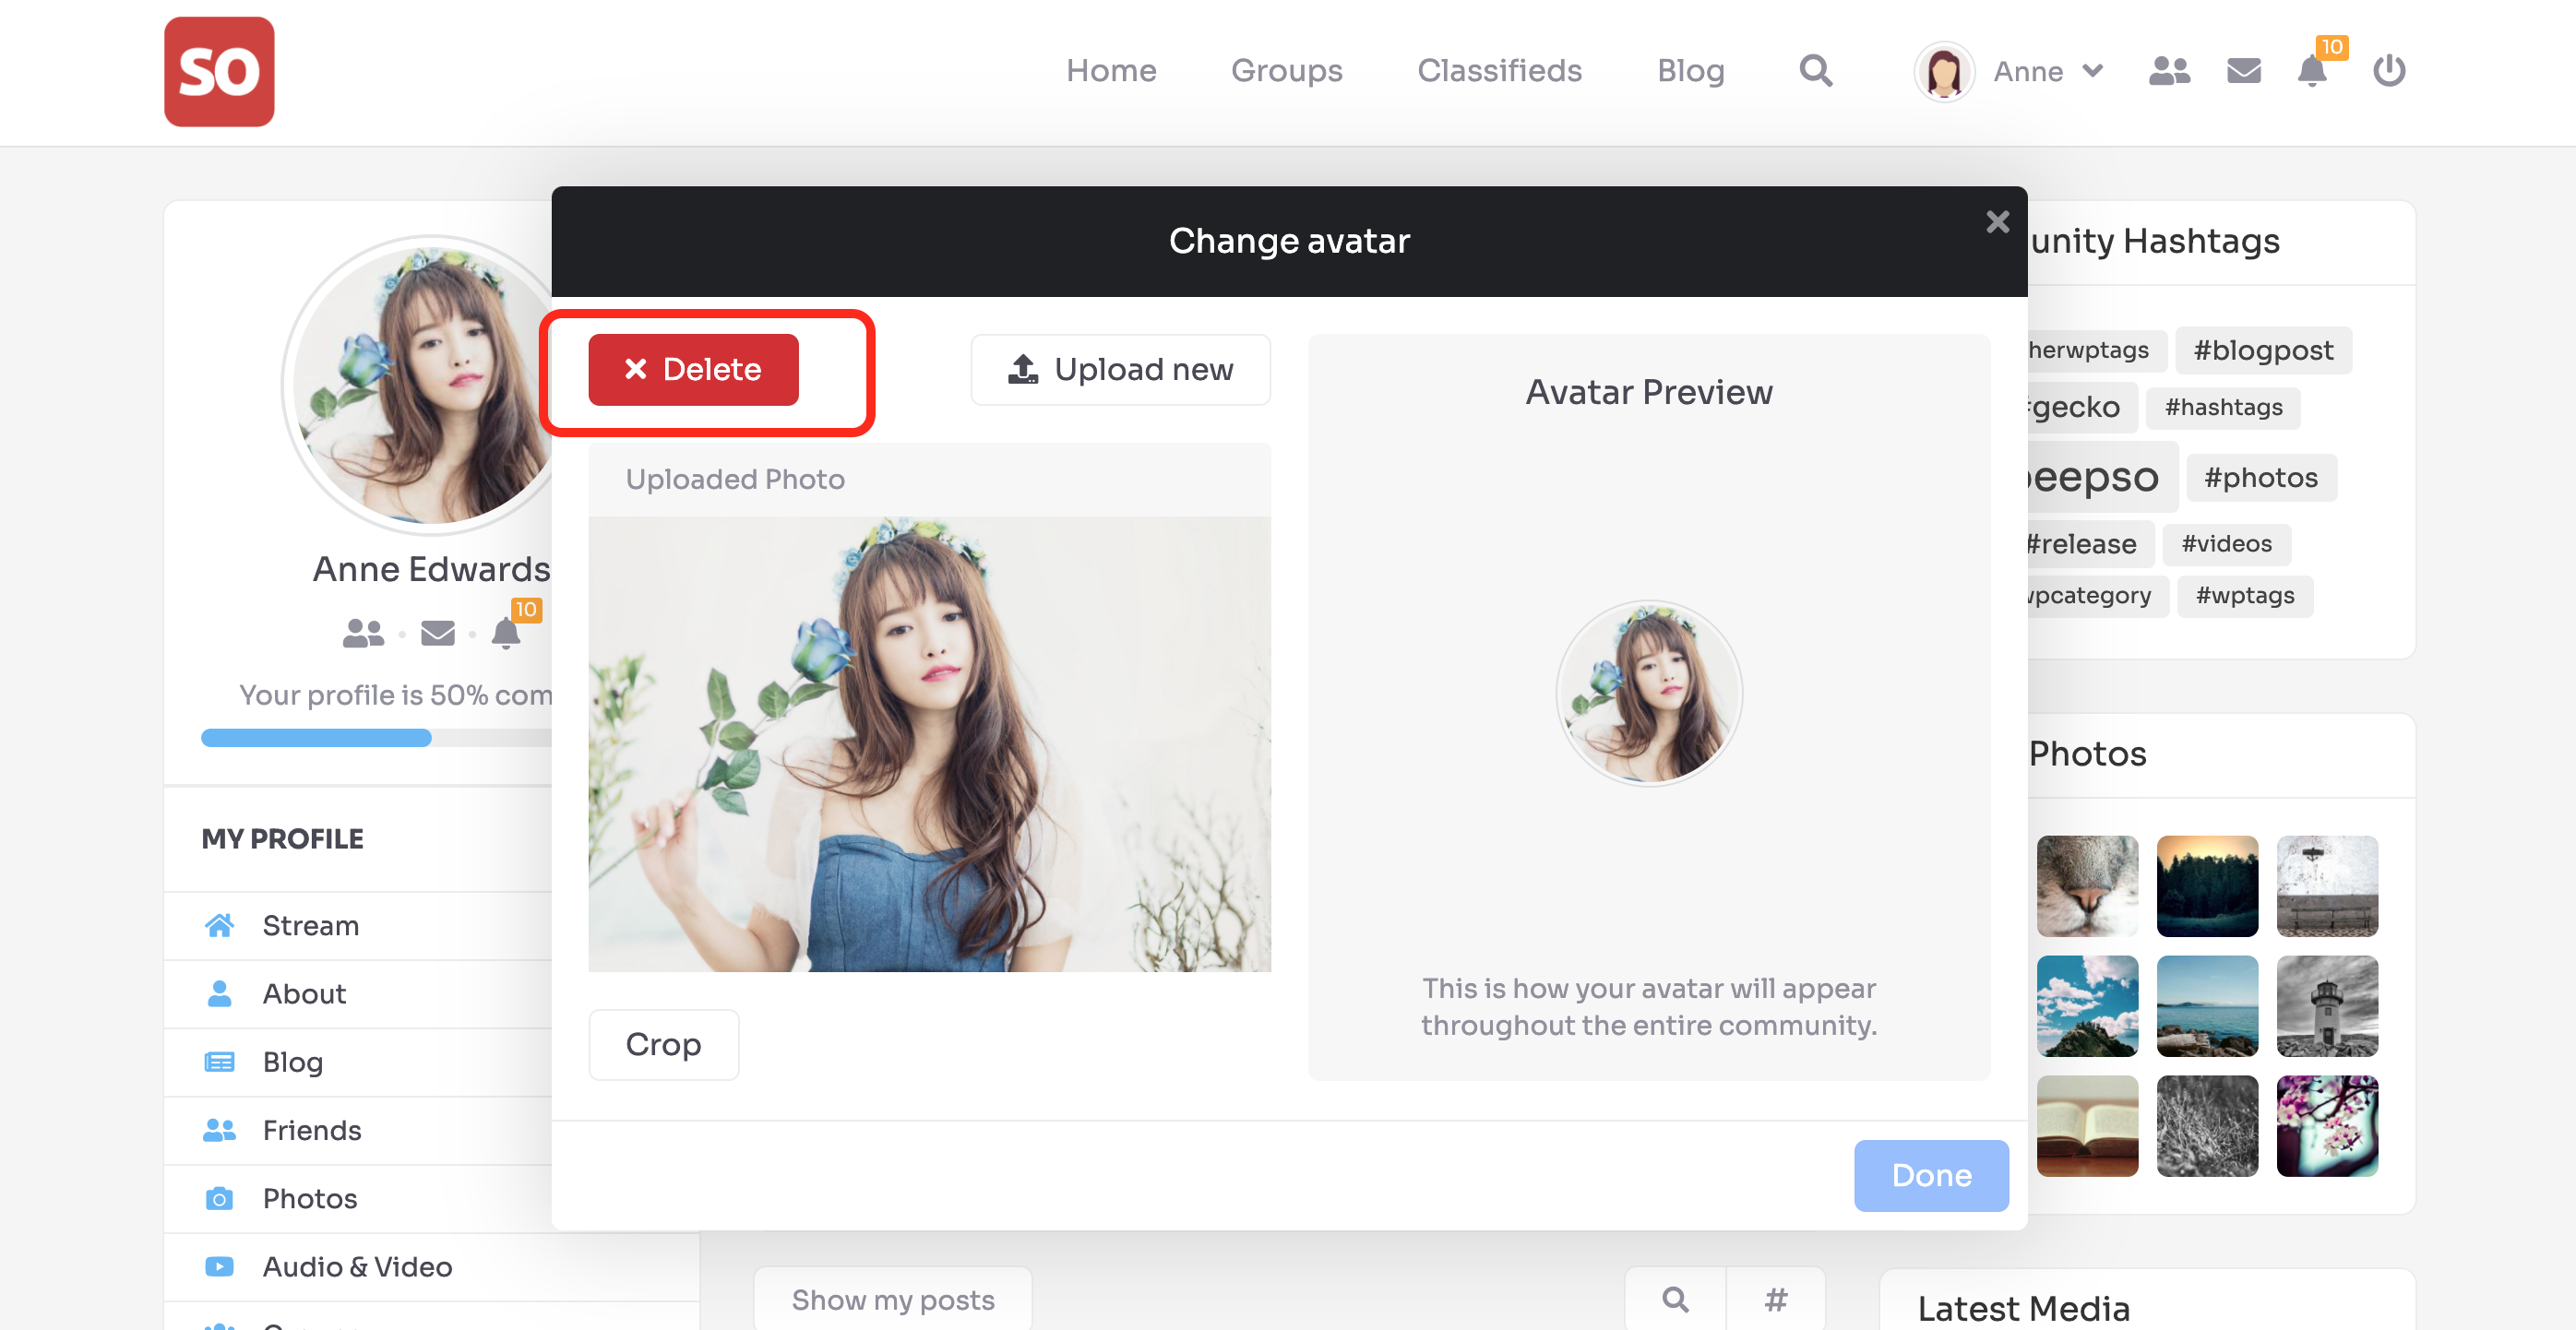
Task: Click envelope icon under Anne Edwards name
Action: pos(438,633)
